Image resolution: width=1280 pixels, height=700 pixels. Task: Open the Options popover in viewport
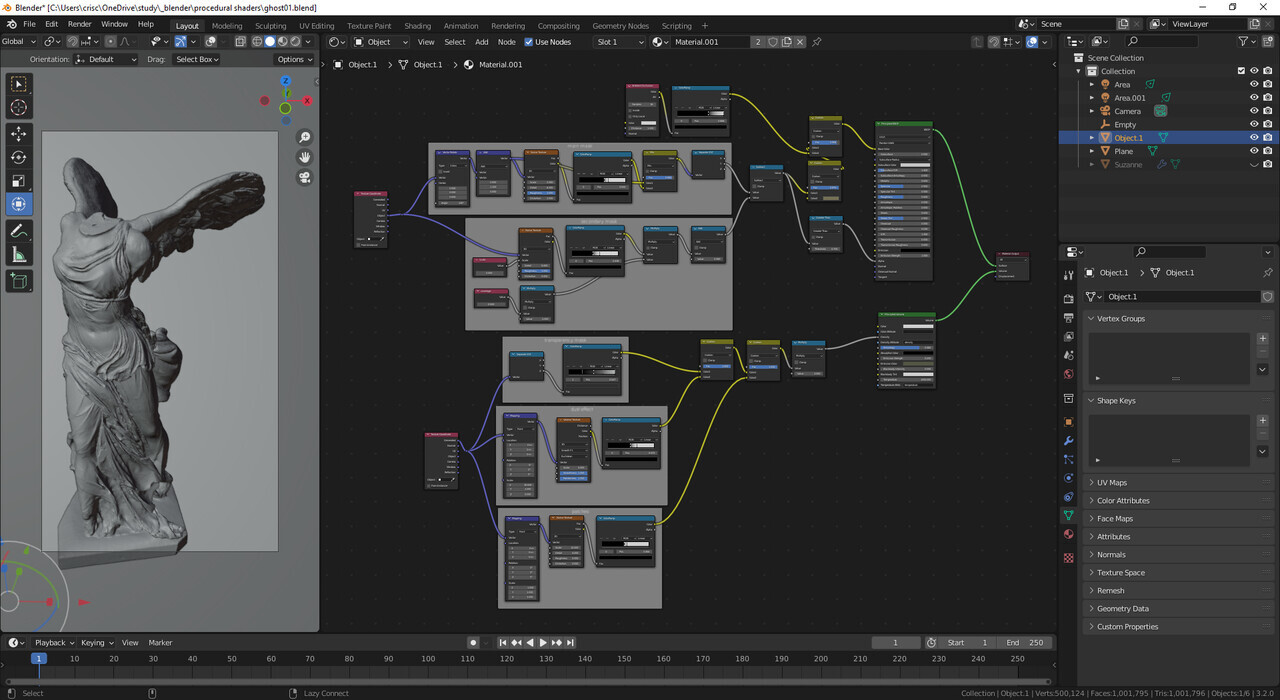click(295, 59)
